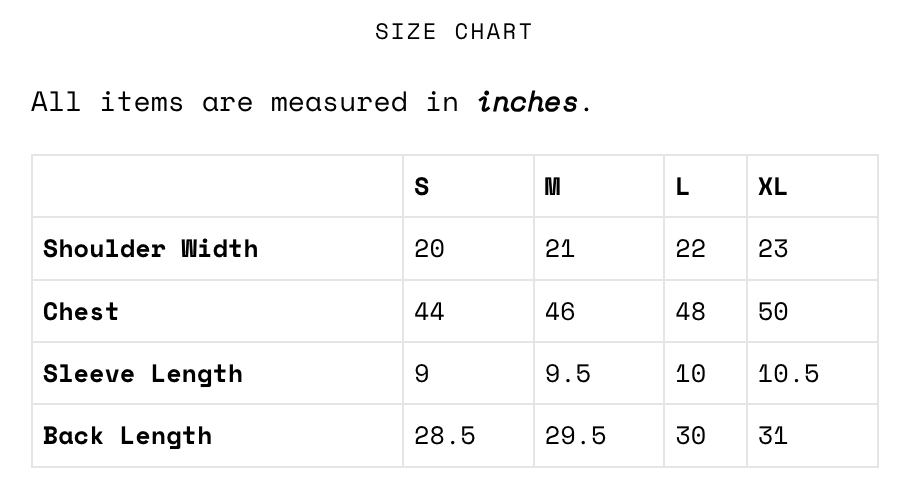Click the Chest value 50 for XL

(x=773, y=311)
